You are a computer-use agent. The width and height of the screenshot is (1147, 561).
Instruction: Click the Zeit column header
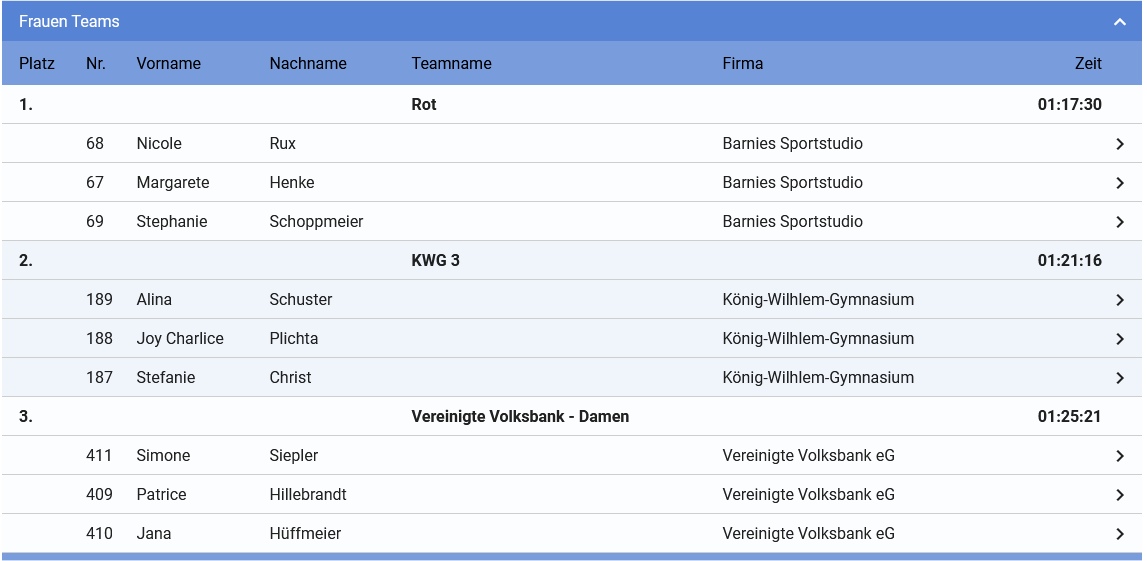pyautogui.click(x=1088, y=64)
